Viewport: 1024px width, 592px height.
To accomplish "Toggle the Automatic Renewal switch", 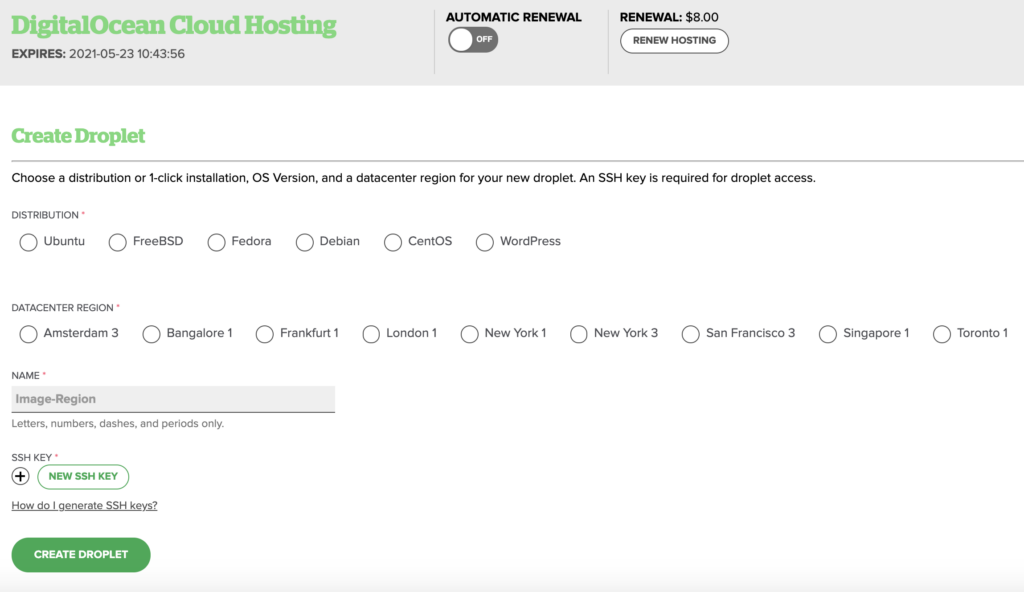I will pos(473,40).
